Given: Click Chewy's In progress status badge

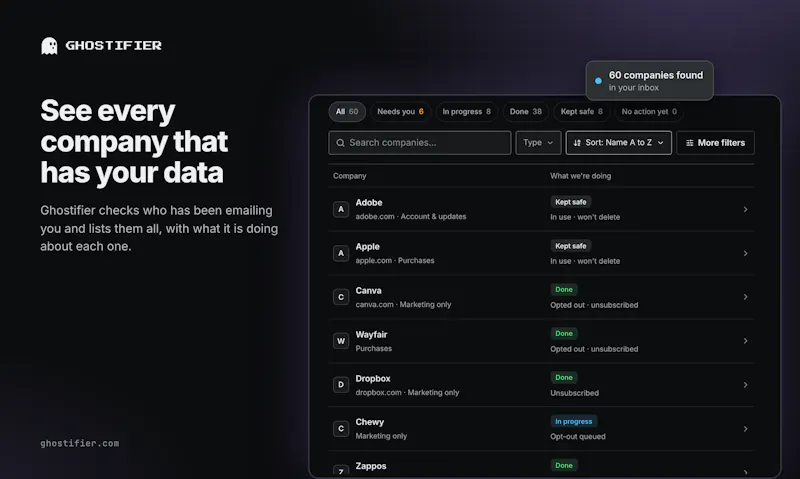Looking at the screenshot, I should tap(573, 421).
